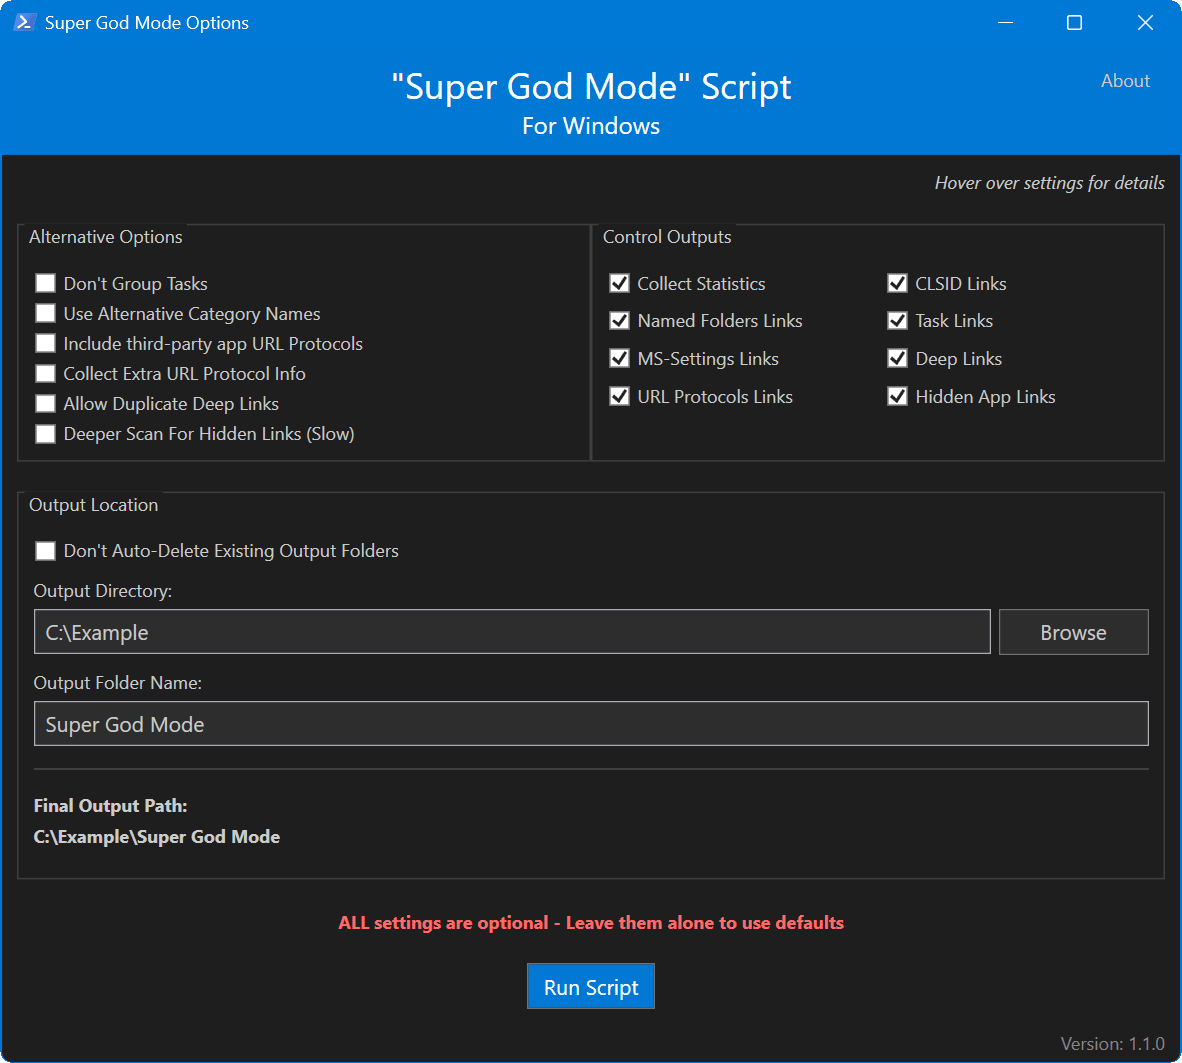The height and width of the screenshot is (1063, 1182).
Task: Open the About page
Action: pos(1125,81)
